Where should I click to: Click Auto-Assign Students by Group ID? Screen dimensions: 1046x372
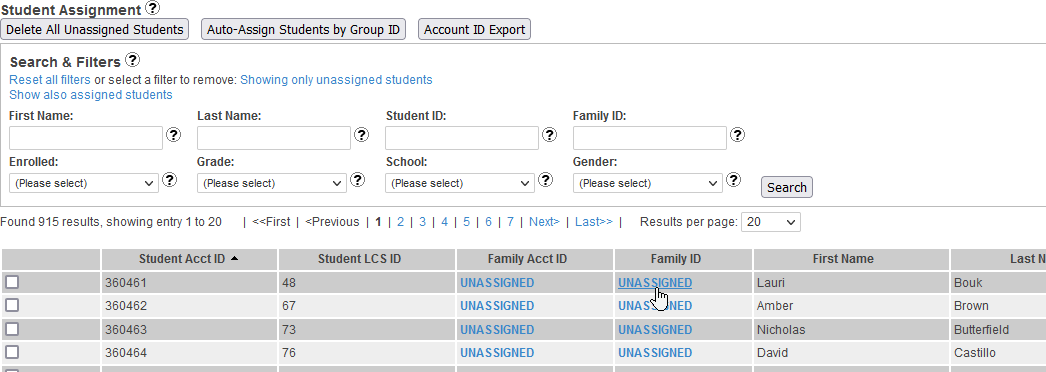(x=304, y=29)
